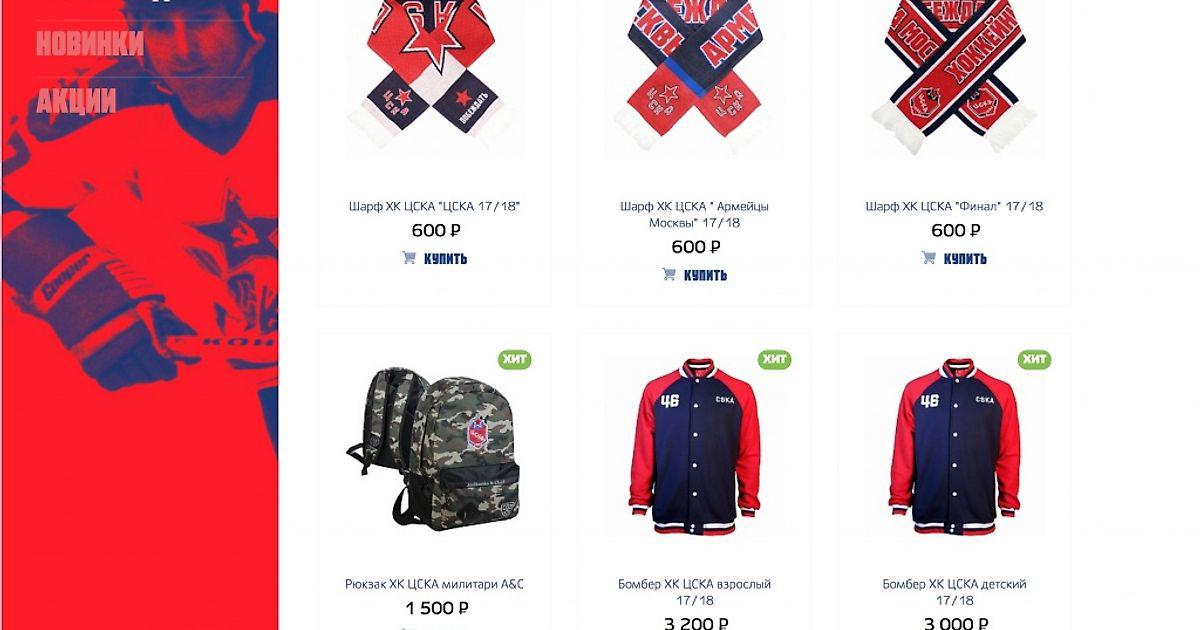Open the Шарф ХК ЦСКА "Финал" 17/18 title link
The image size is (1200, 630).
click(954, 206)
